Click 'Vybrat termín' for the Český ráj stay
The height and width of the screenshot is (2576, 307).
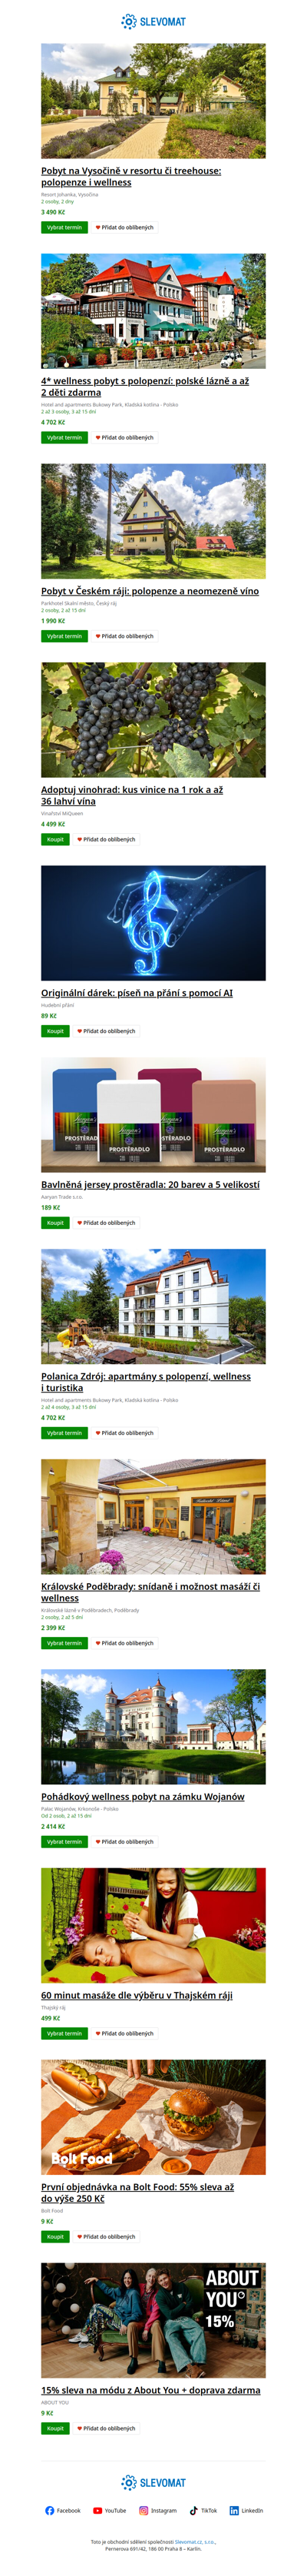point(64,636)
